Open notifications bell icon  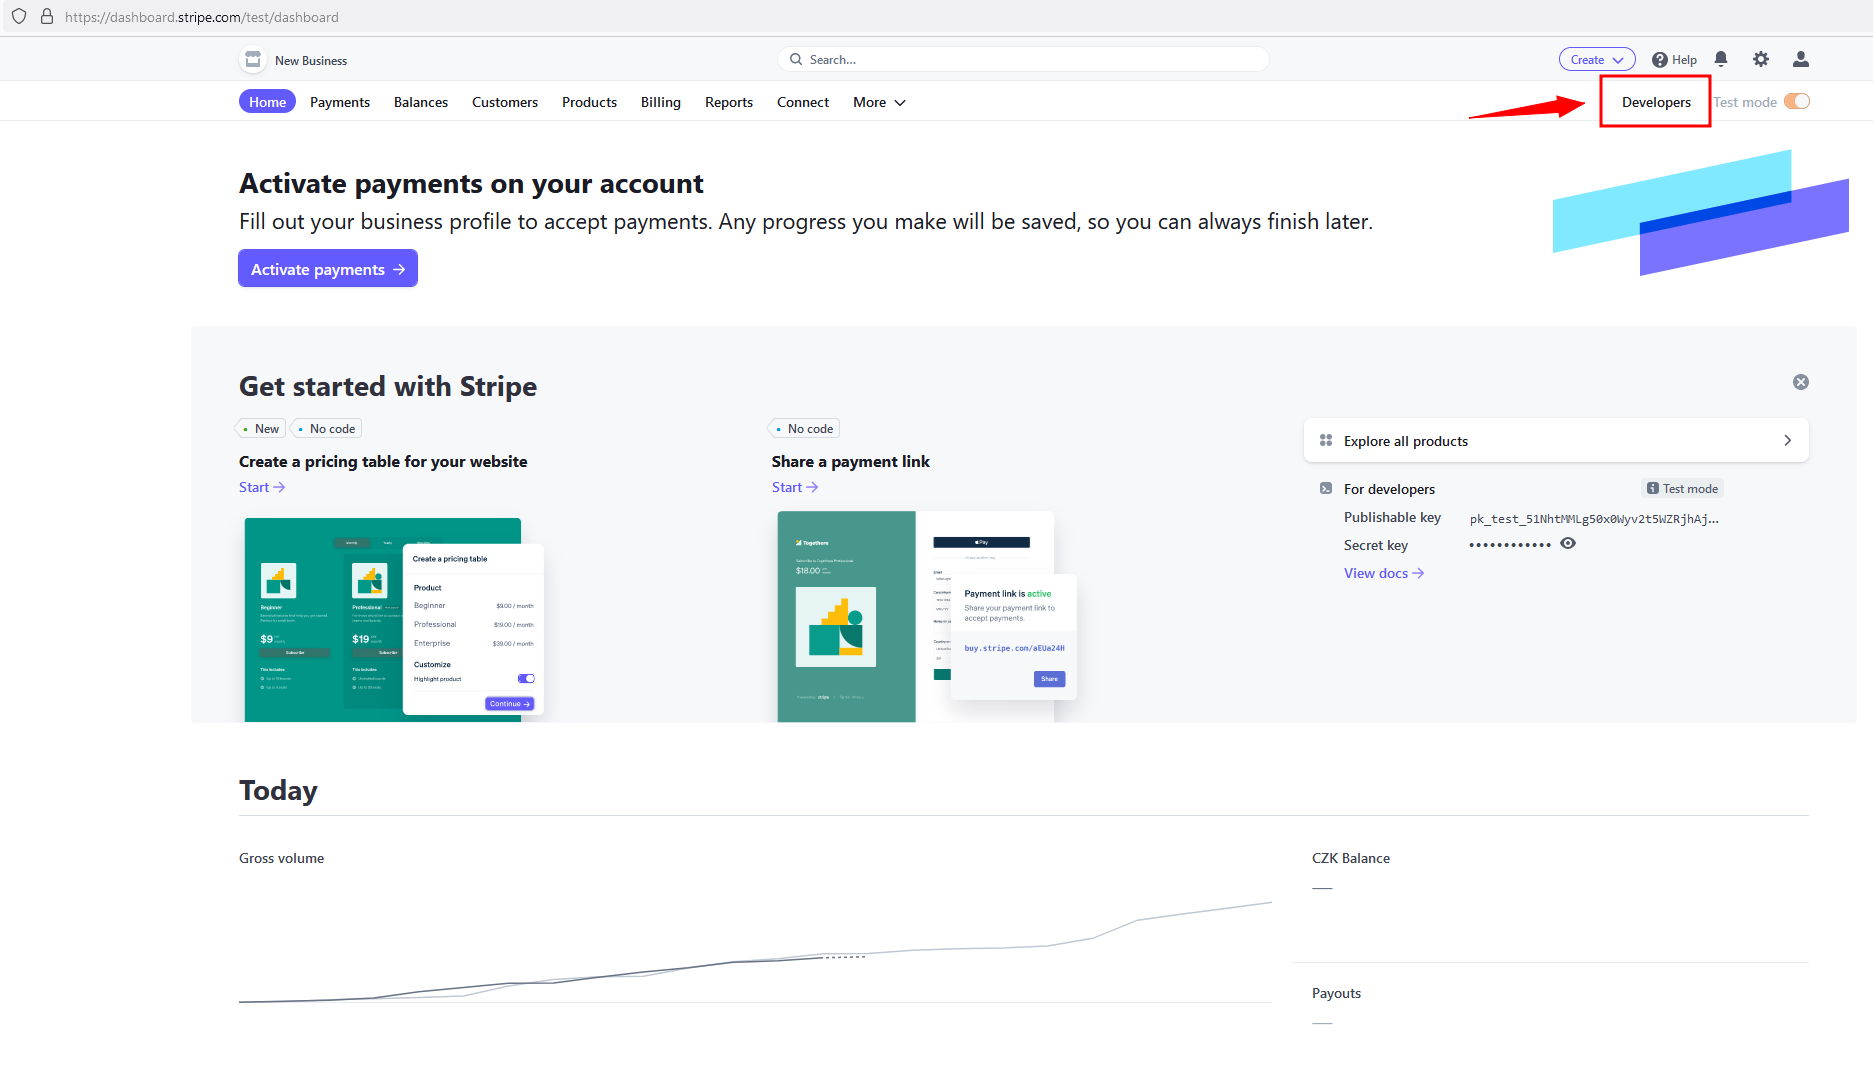(1721, 59)
